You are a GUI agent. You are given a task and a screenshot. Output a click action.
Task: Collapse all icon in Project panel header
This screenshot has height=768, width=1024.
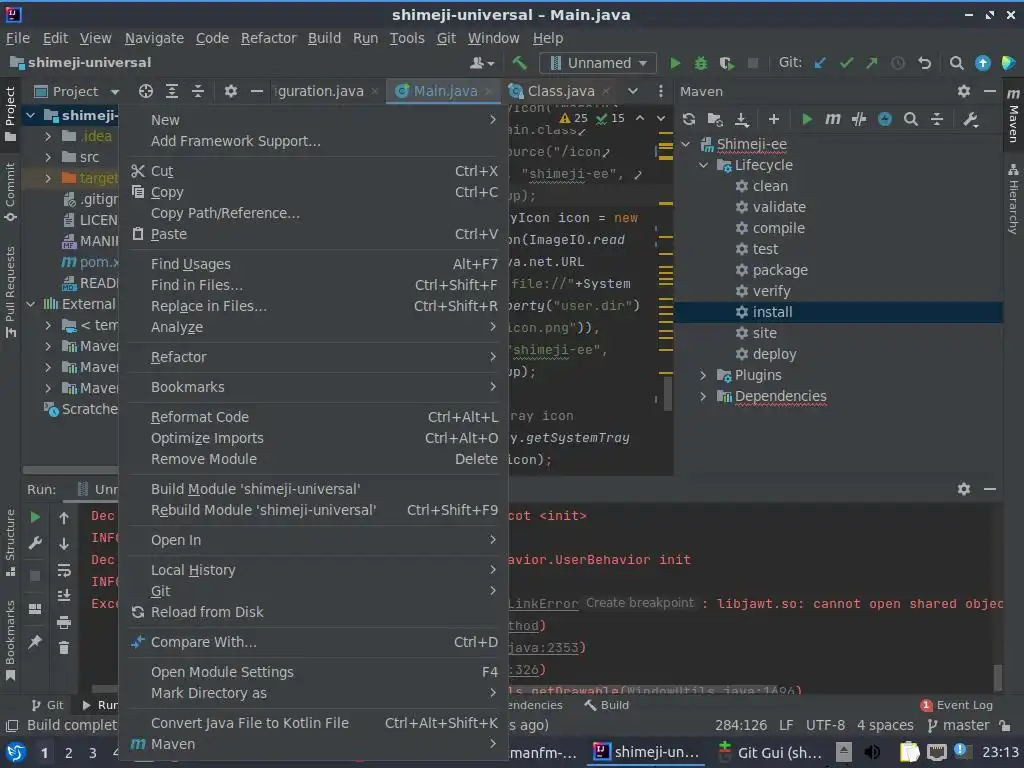pos(197,91)
